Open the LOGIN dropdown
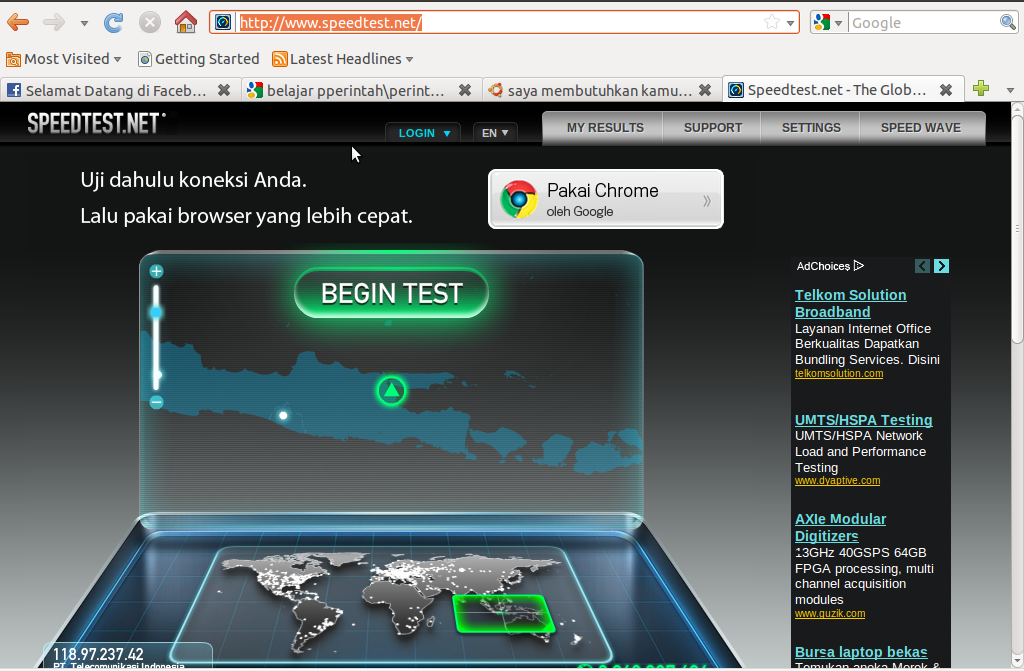Screen dimensions: 1024x671 (423, 133)
